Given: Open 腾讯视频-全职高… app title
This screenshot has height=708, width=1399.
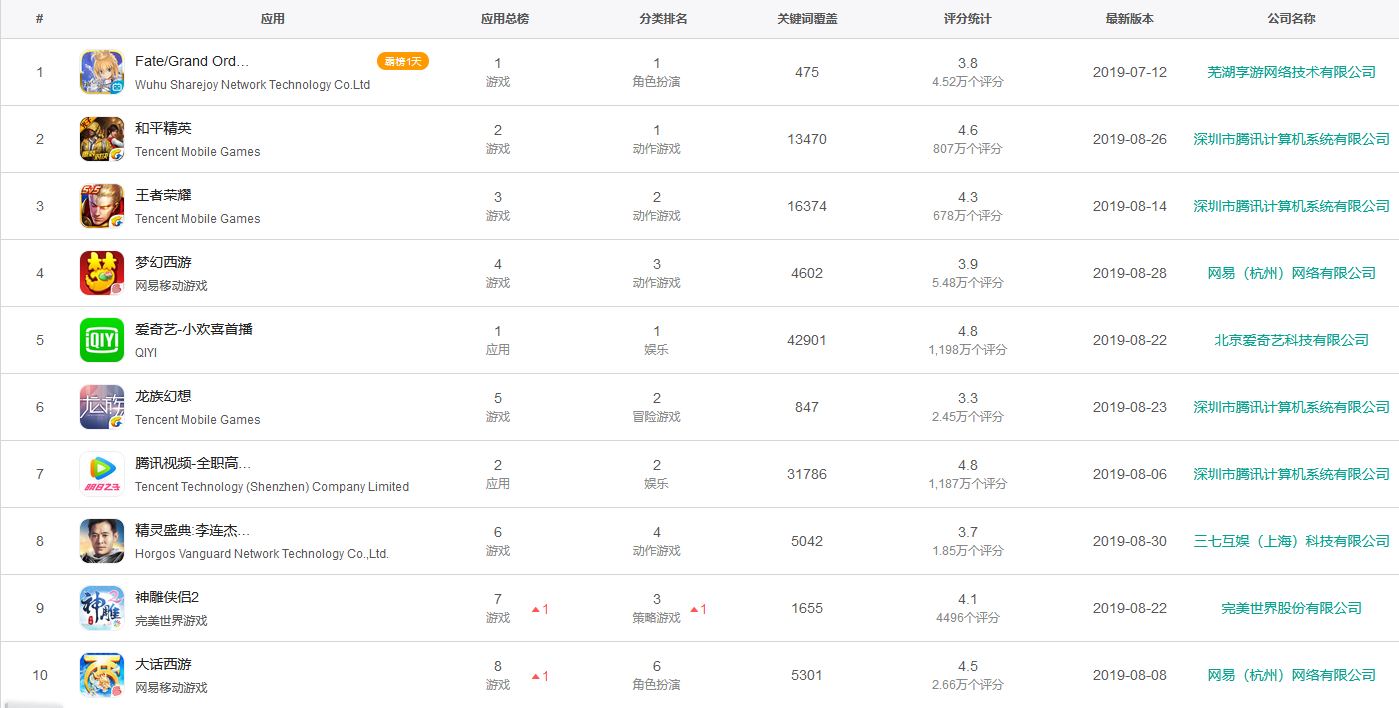Looking at the screenshot, I should (193, 463).
